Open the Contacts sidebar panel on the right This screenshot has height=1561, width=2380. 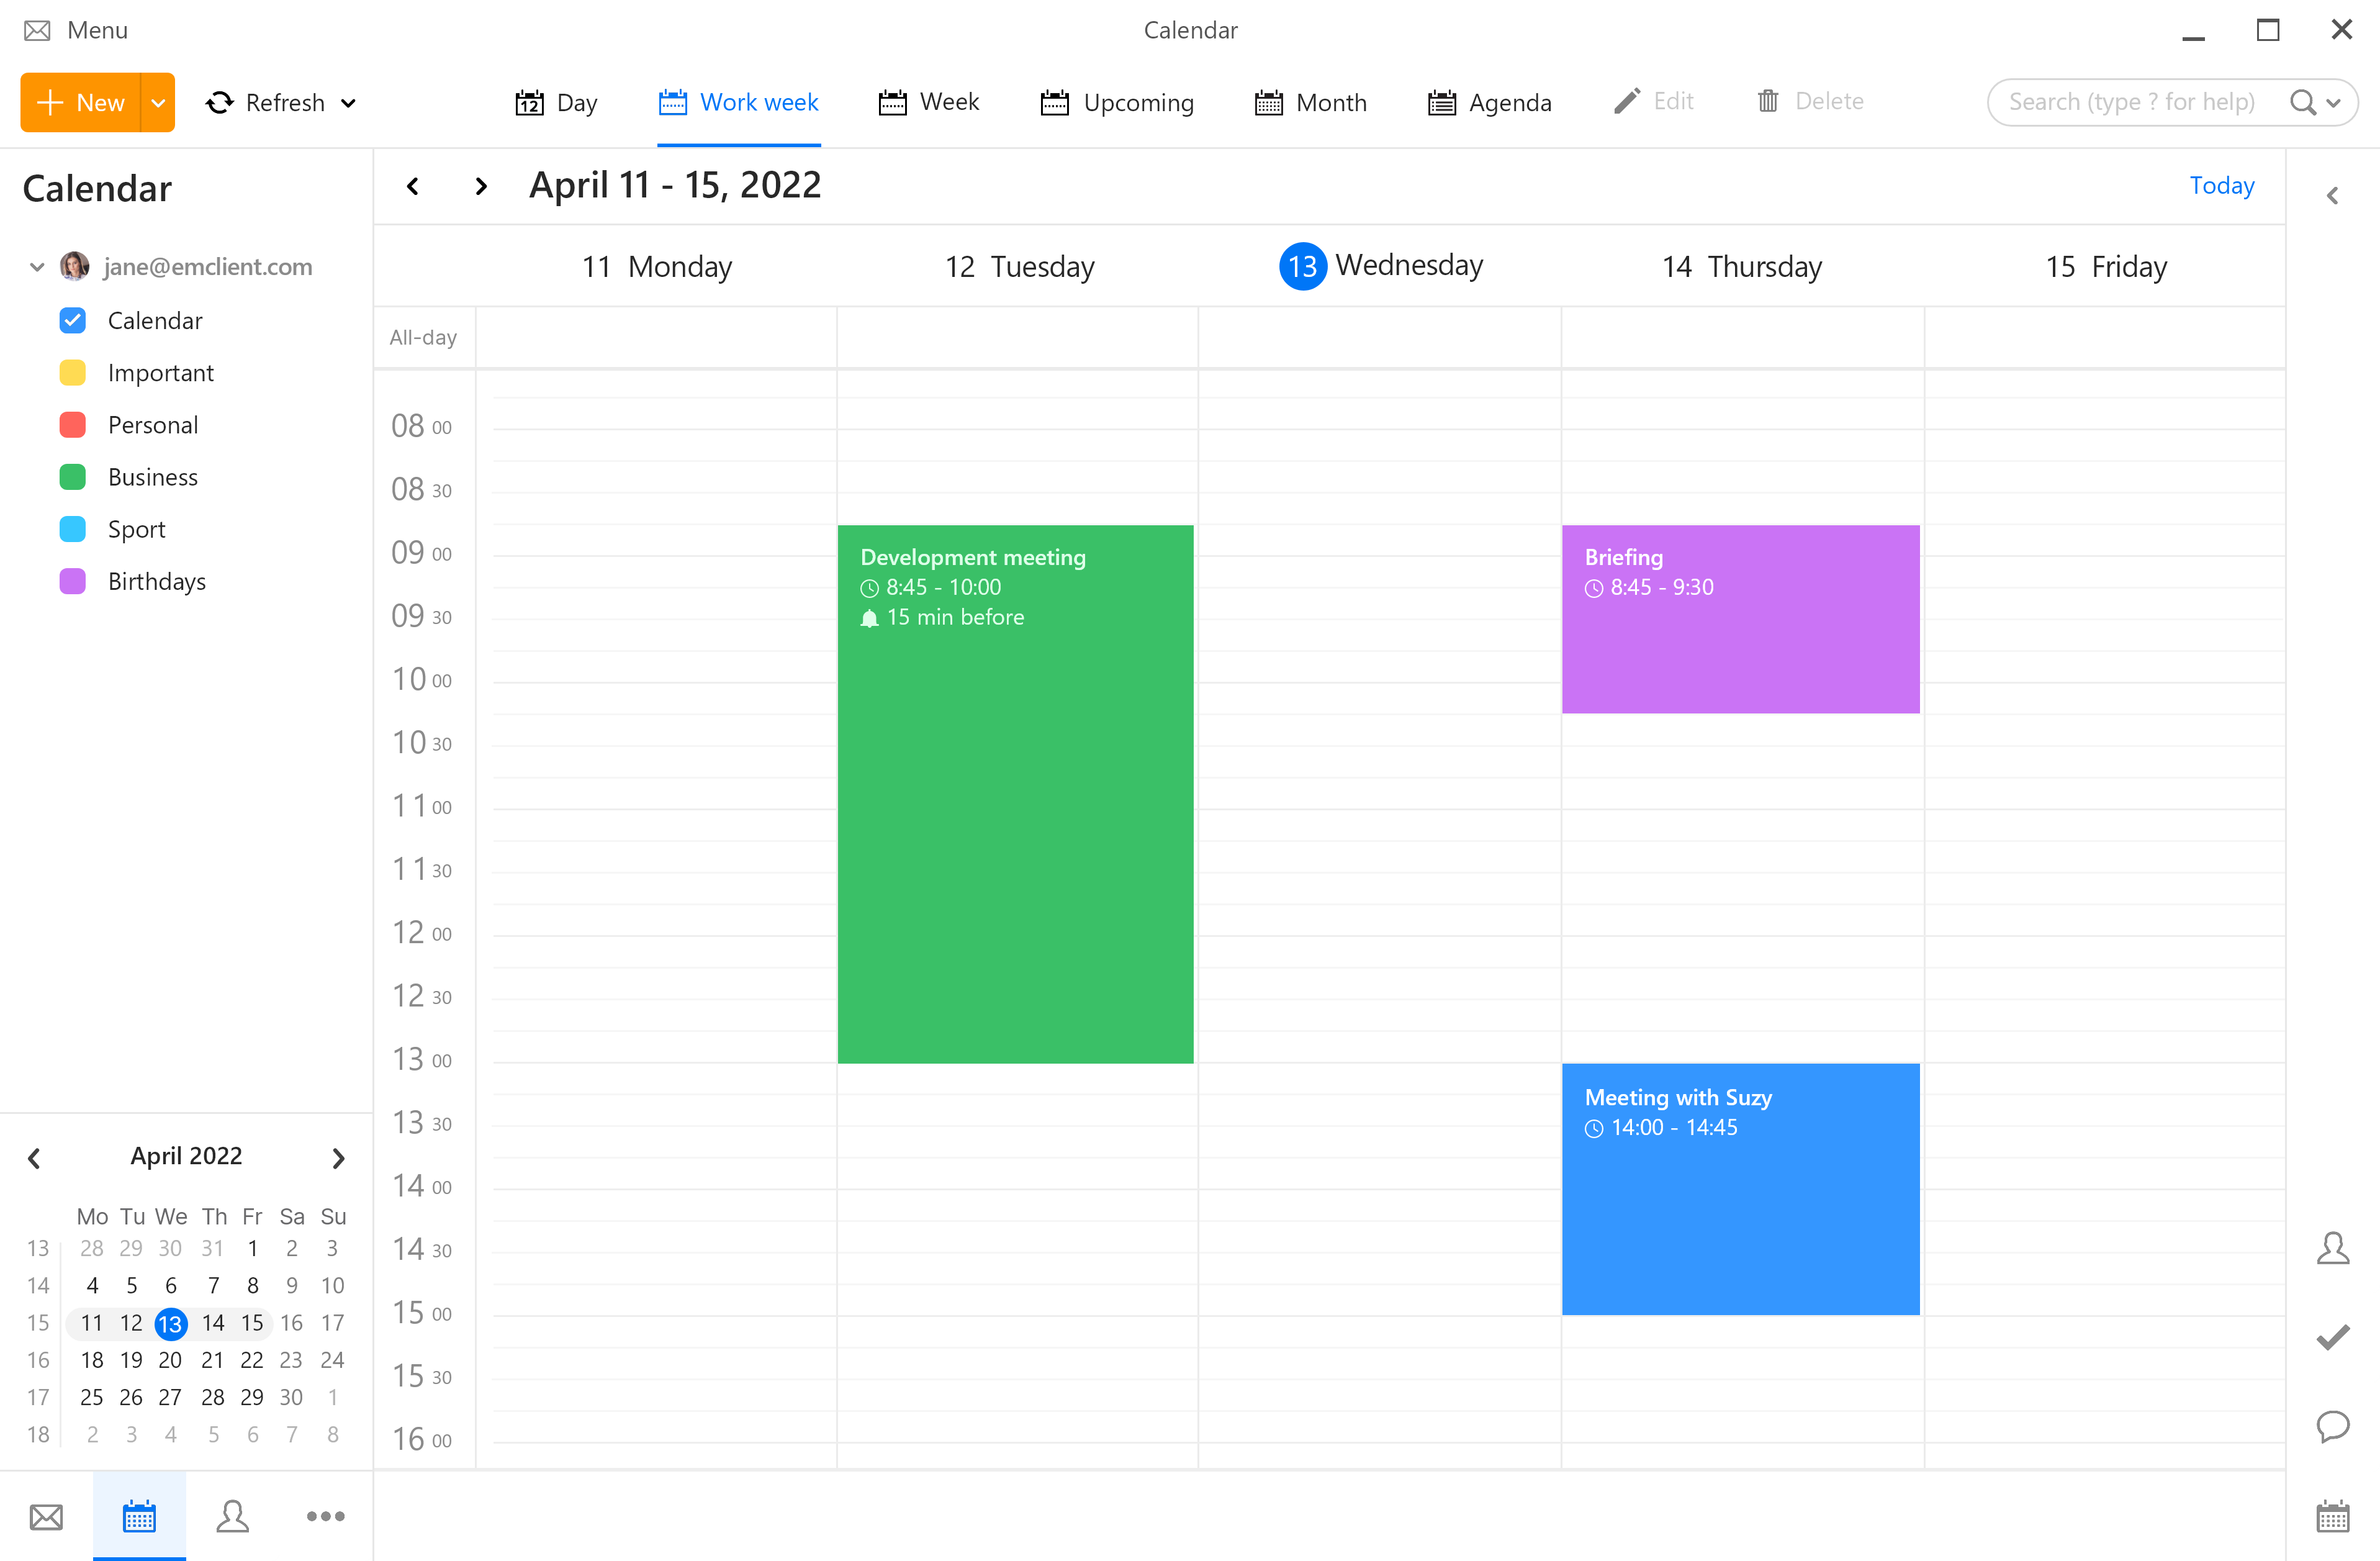2334,1248
